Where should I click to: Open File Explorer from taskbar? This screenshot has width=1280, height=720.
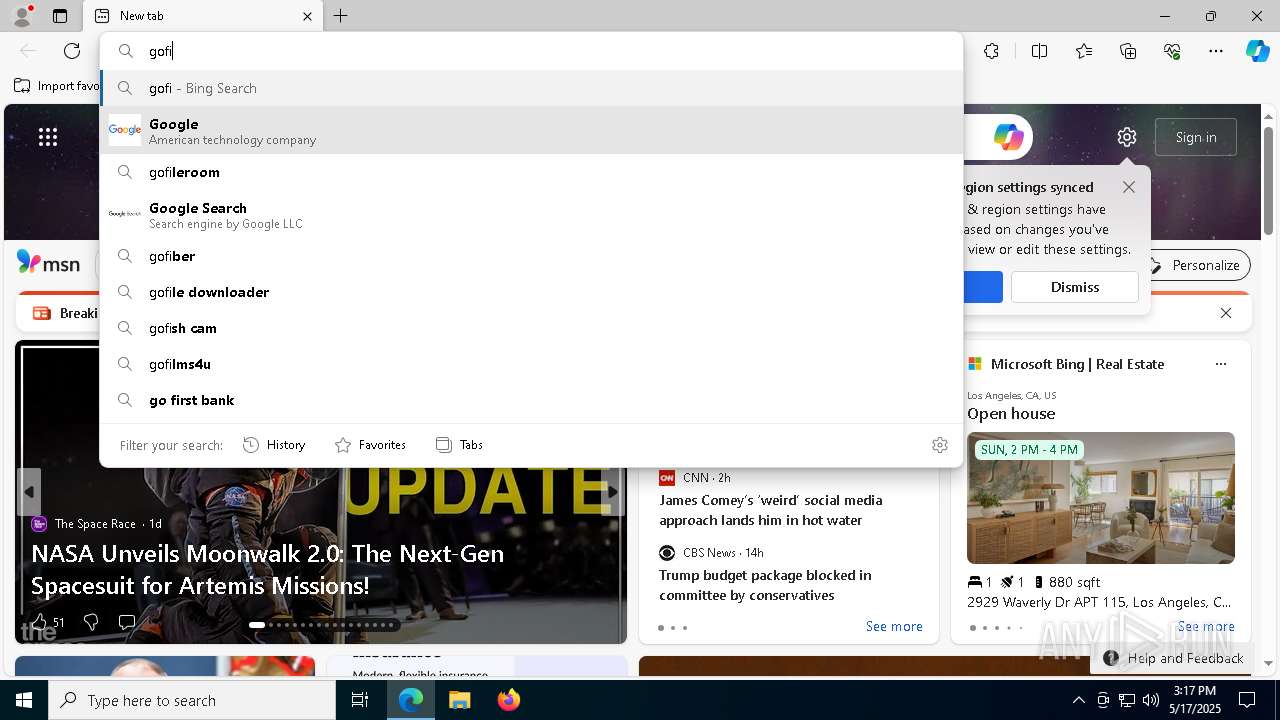pos(459,700)
